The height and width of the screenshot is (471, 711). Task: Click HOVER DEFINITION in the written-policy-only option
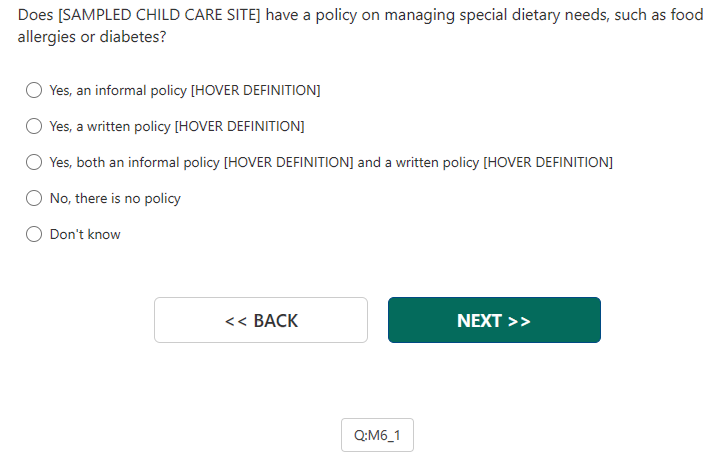point(239,126)
